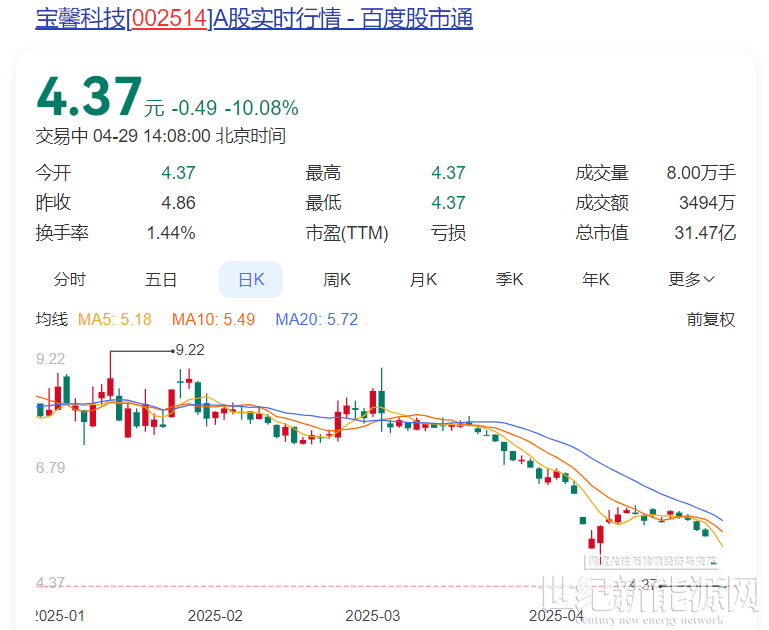The width and height of the screenshot is (769, 630).
Task: Click the 2025-03 date axis label
Action: [x=373, y=616]
